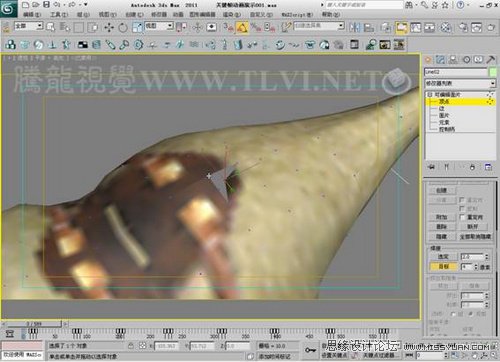Click the Mirror tool icon
This screenshot has width=500, height=362.
[355, 27]
